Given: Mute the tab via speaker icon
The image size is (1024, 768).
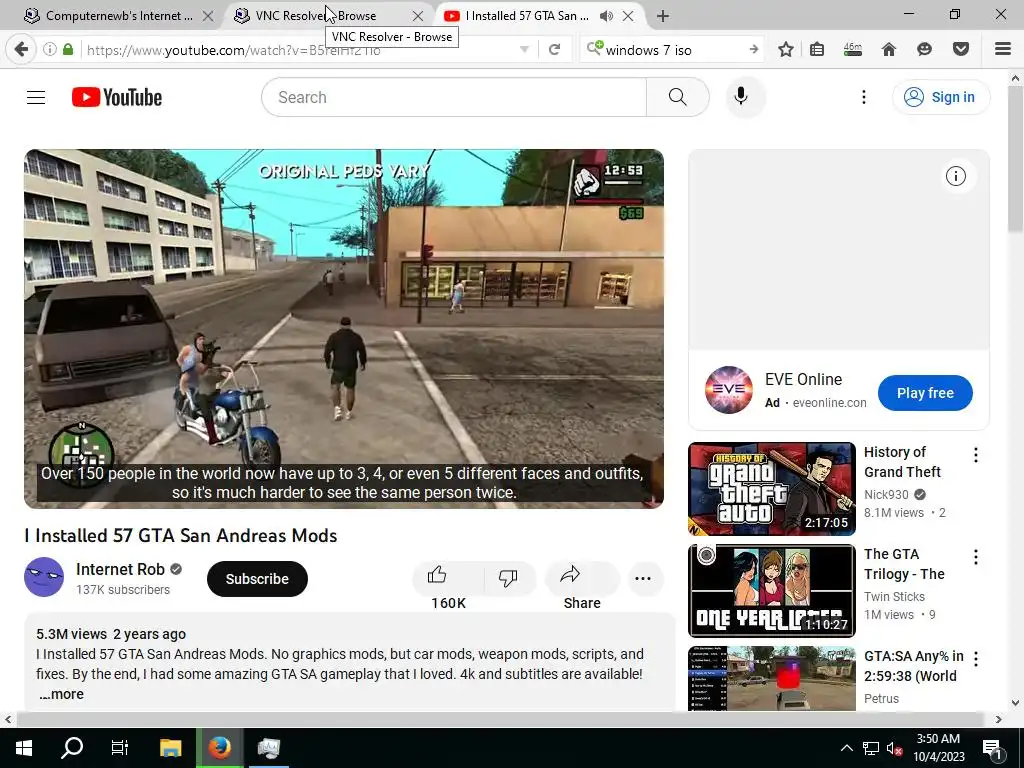Looking at the screenshot, I should point(606,16).
